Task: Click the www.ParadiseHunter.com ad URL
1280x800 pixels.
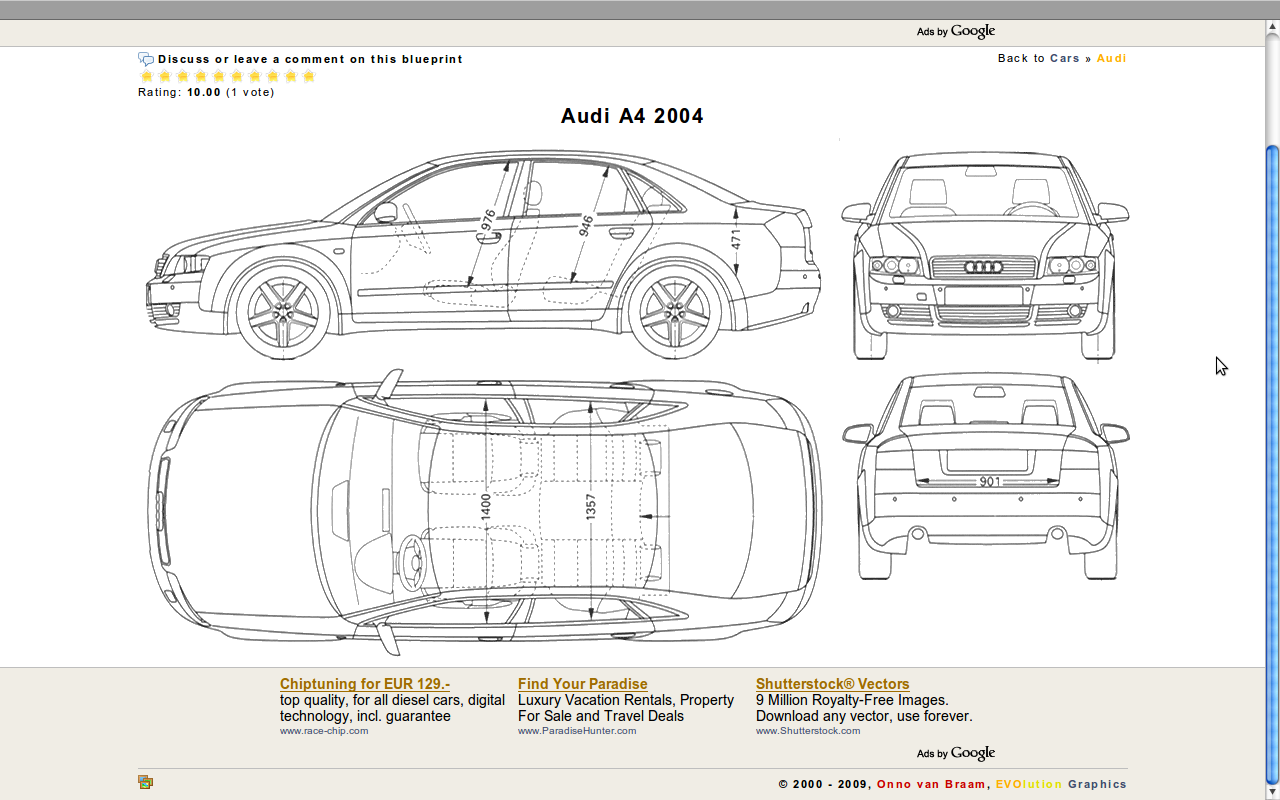Action: [577, 731]
